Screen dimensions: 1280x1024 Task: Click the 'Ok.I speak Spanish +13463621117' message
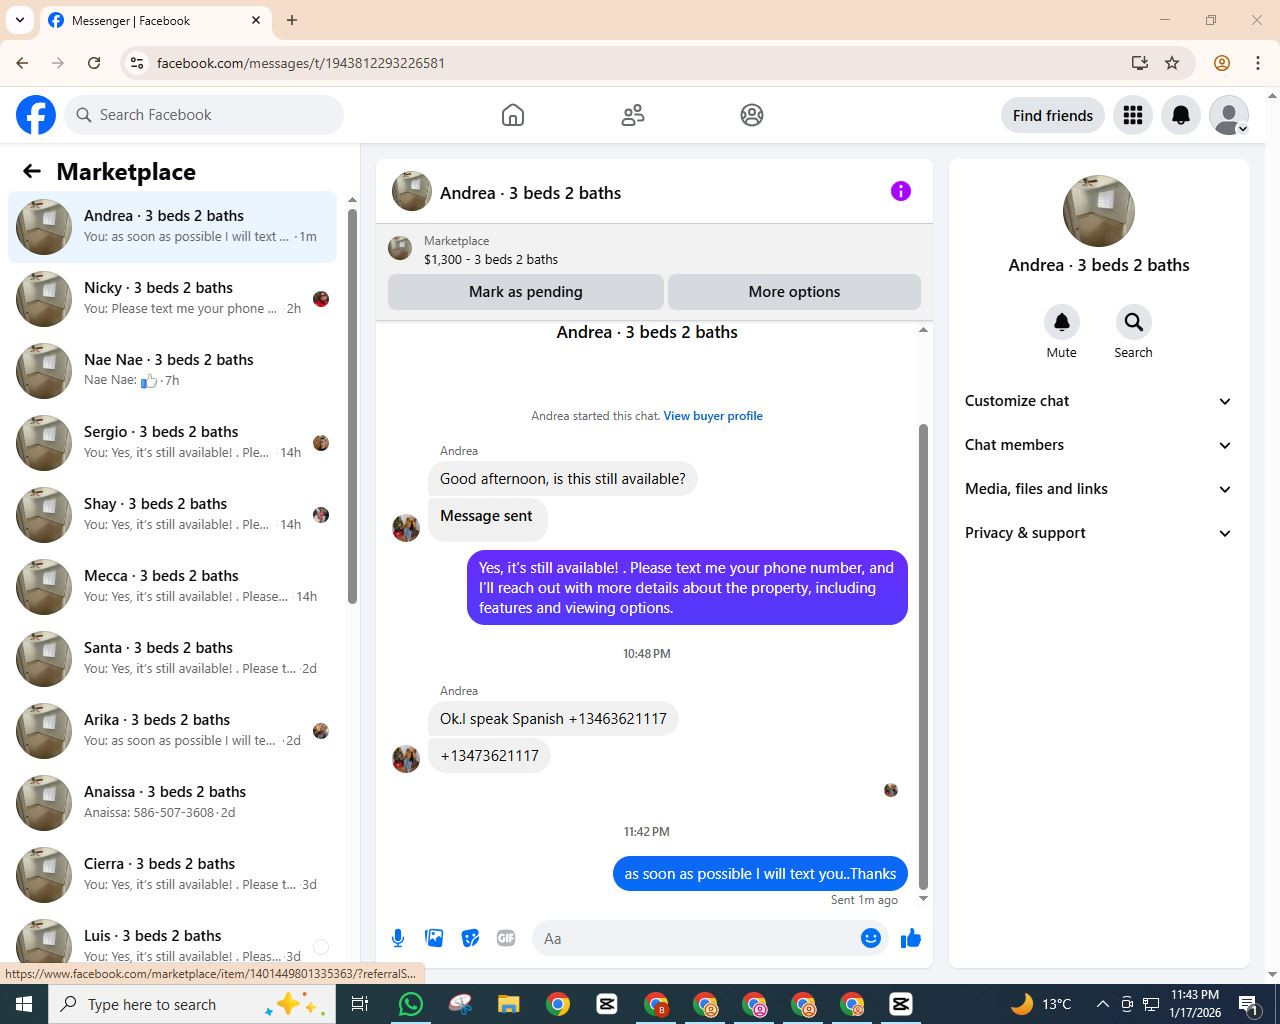553,719
